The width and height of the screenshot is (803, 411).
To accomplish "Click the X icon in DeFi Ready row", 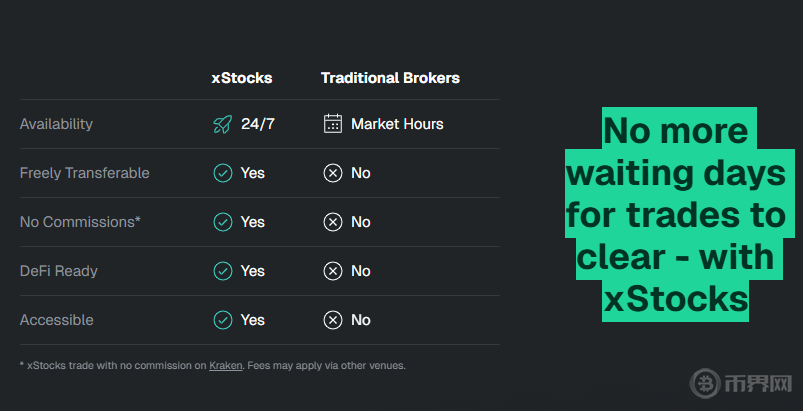I will click(x=333, y=271).
